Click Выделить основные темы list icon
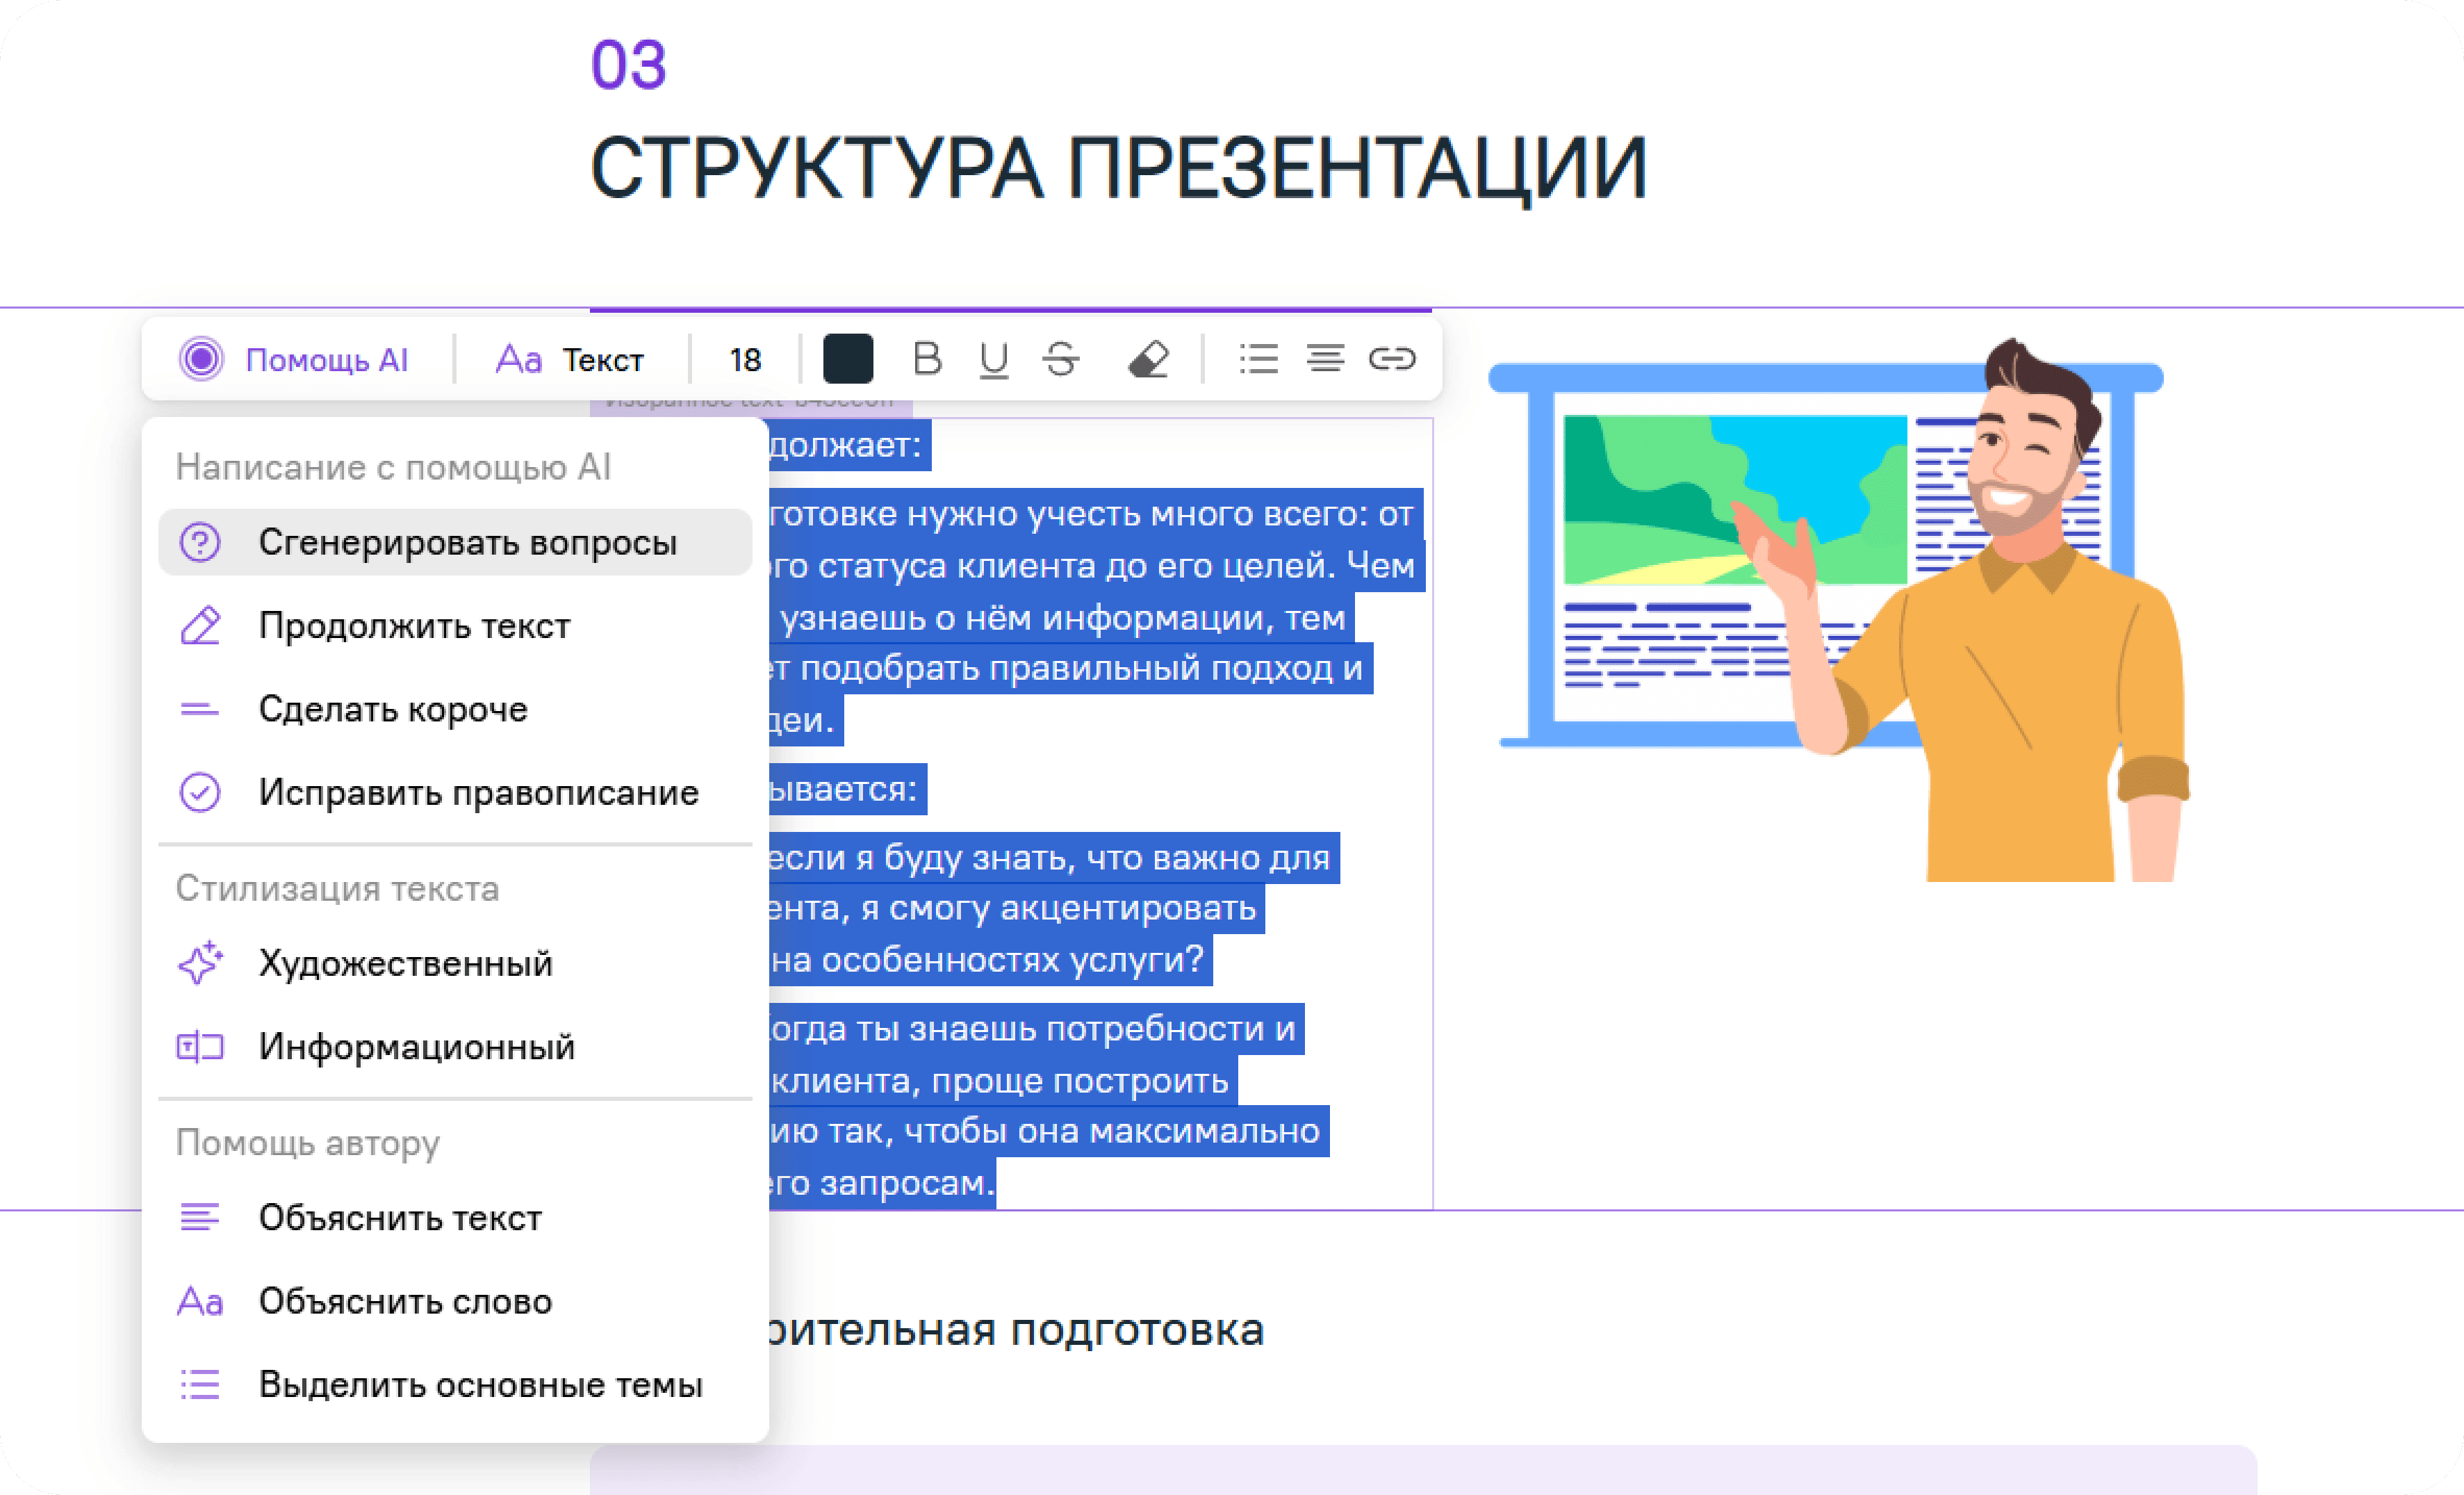The height and width of the screenshot is (1495, 2464). point(200,1384)
